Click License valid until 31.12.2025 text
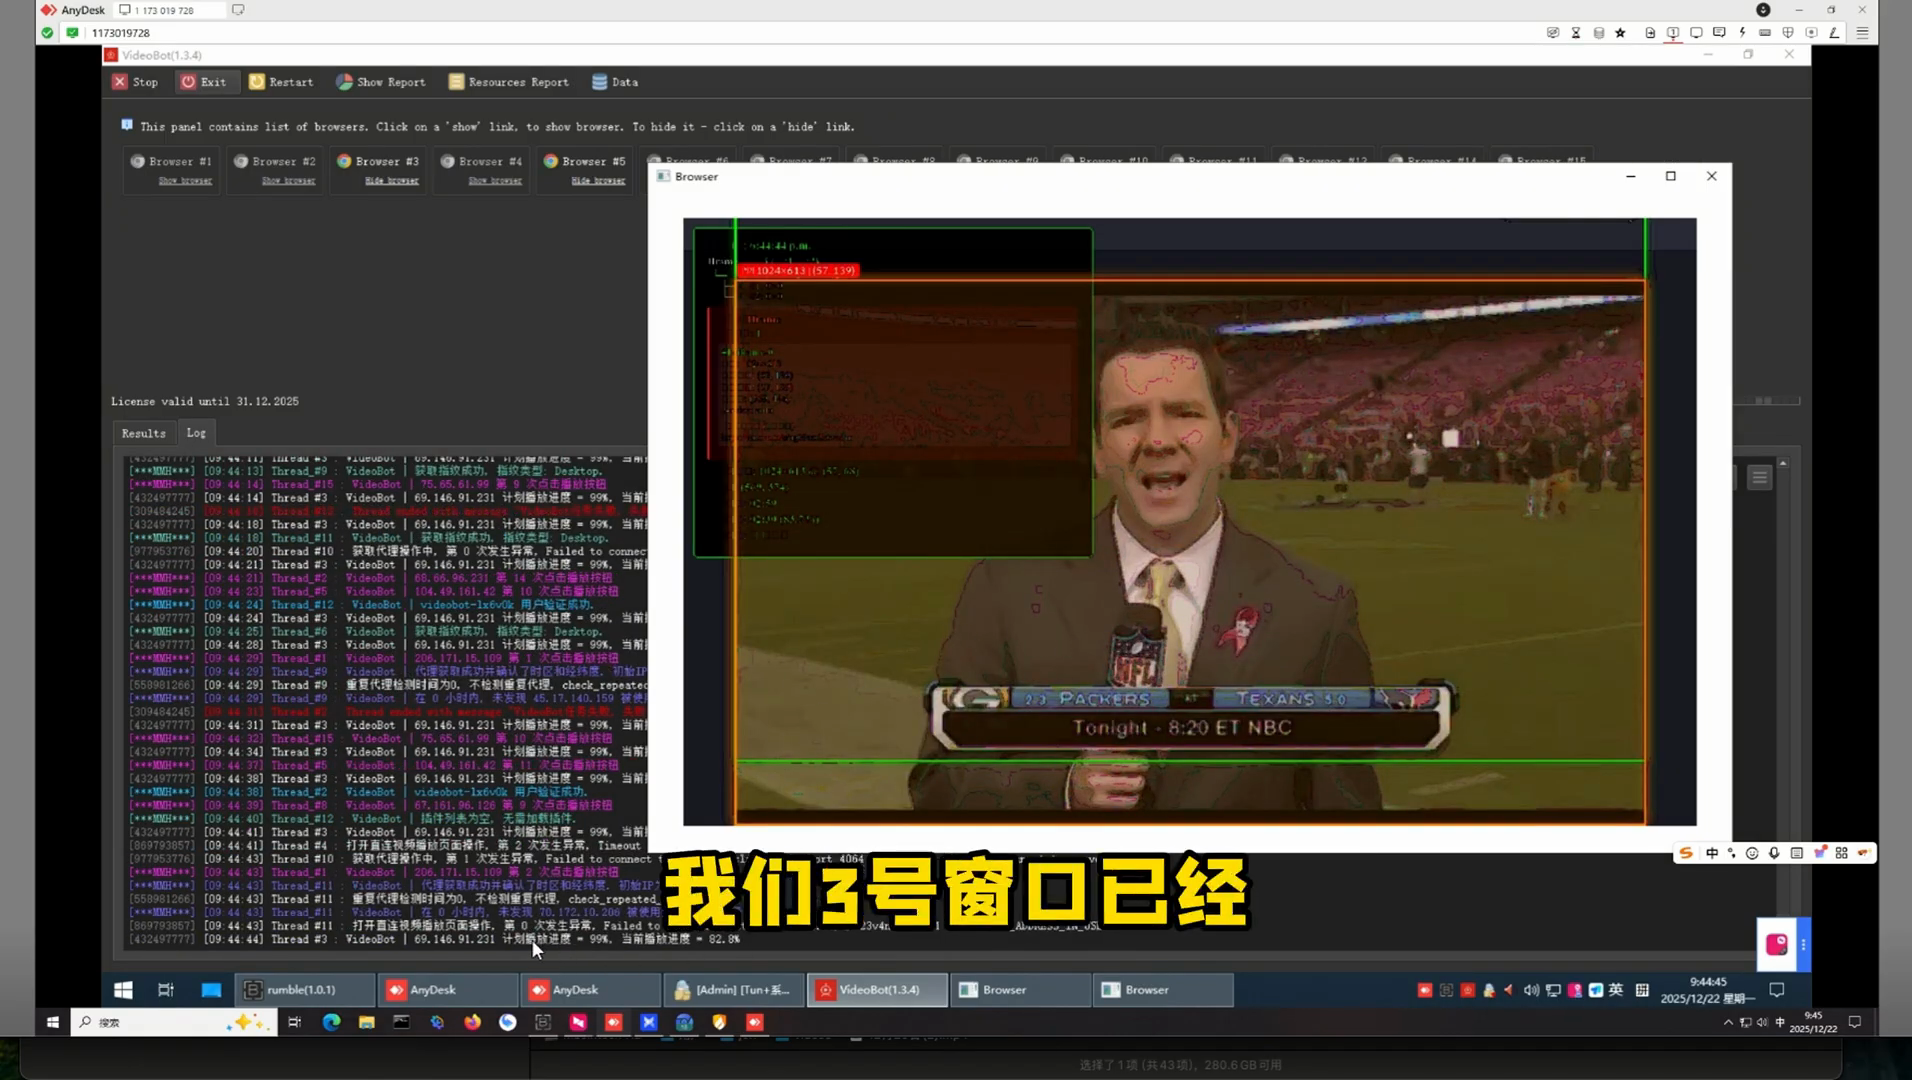The height and width of the screenshot is (1080, 1912). pyautogui.click(x=205, y=401)
